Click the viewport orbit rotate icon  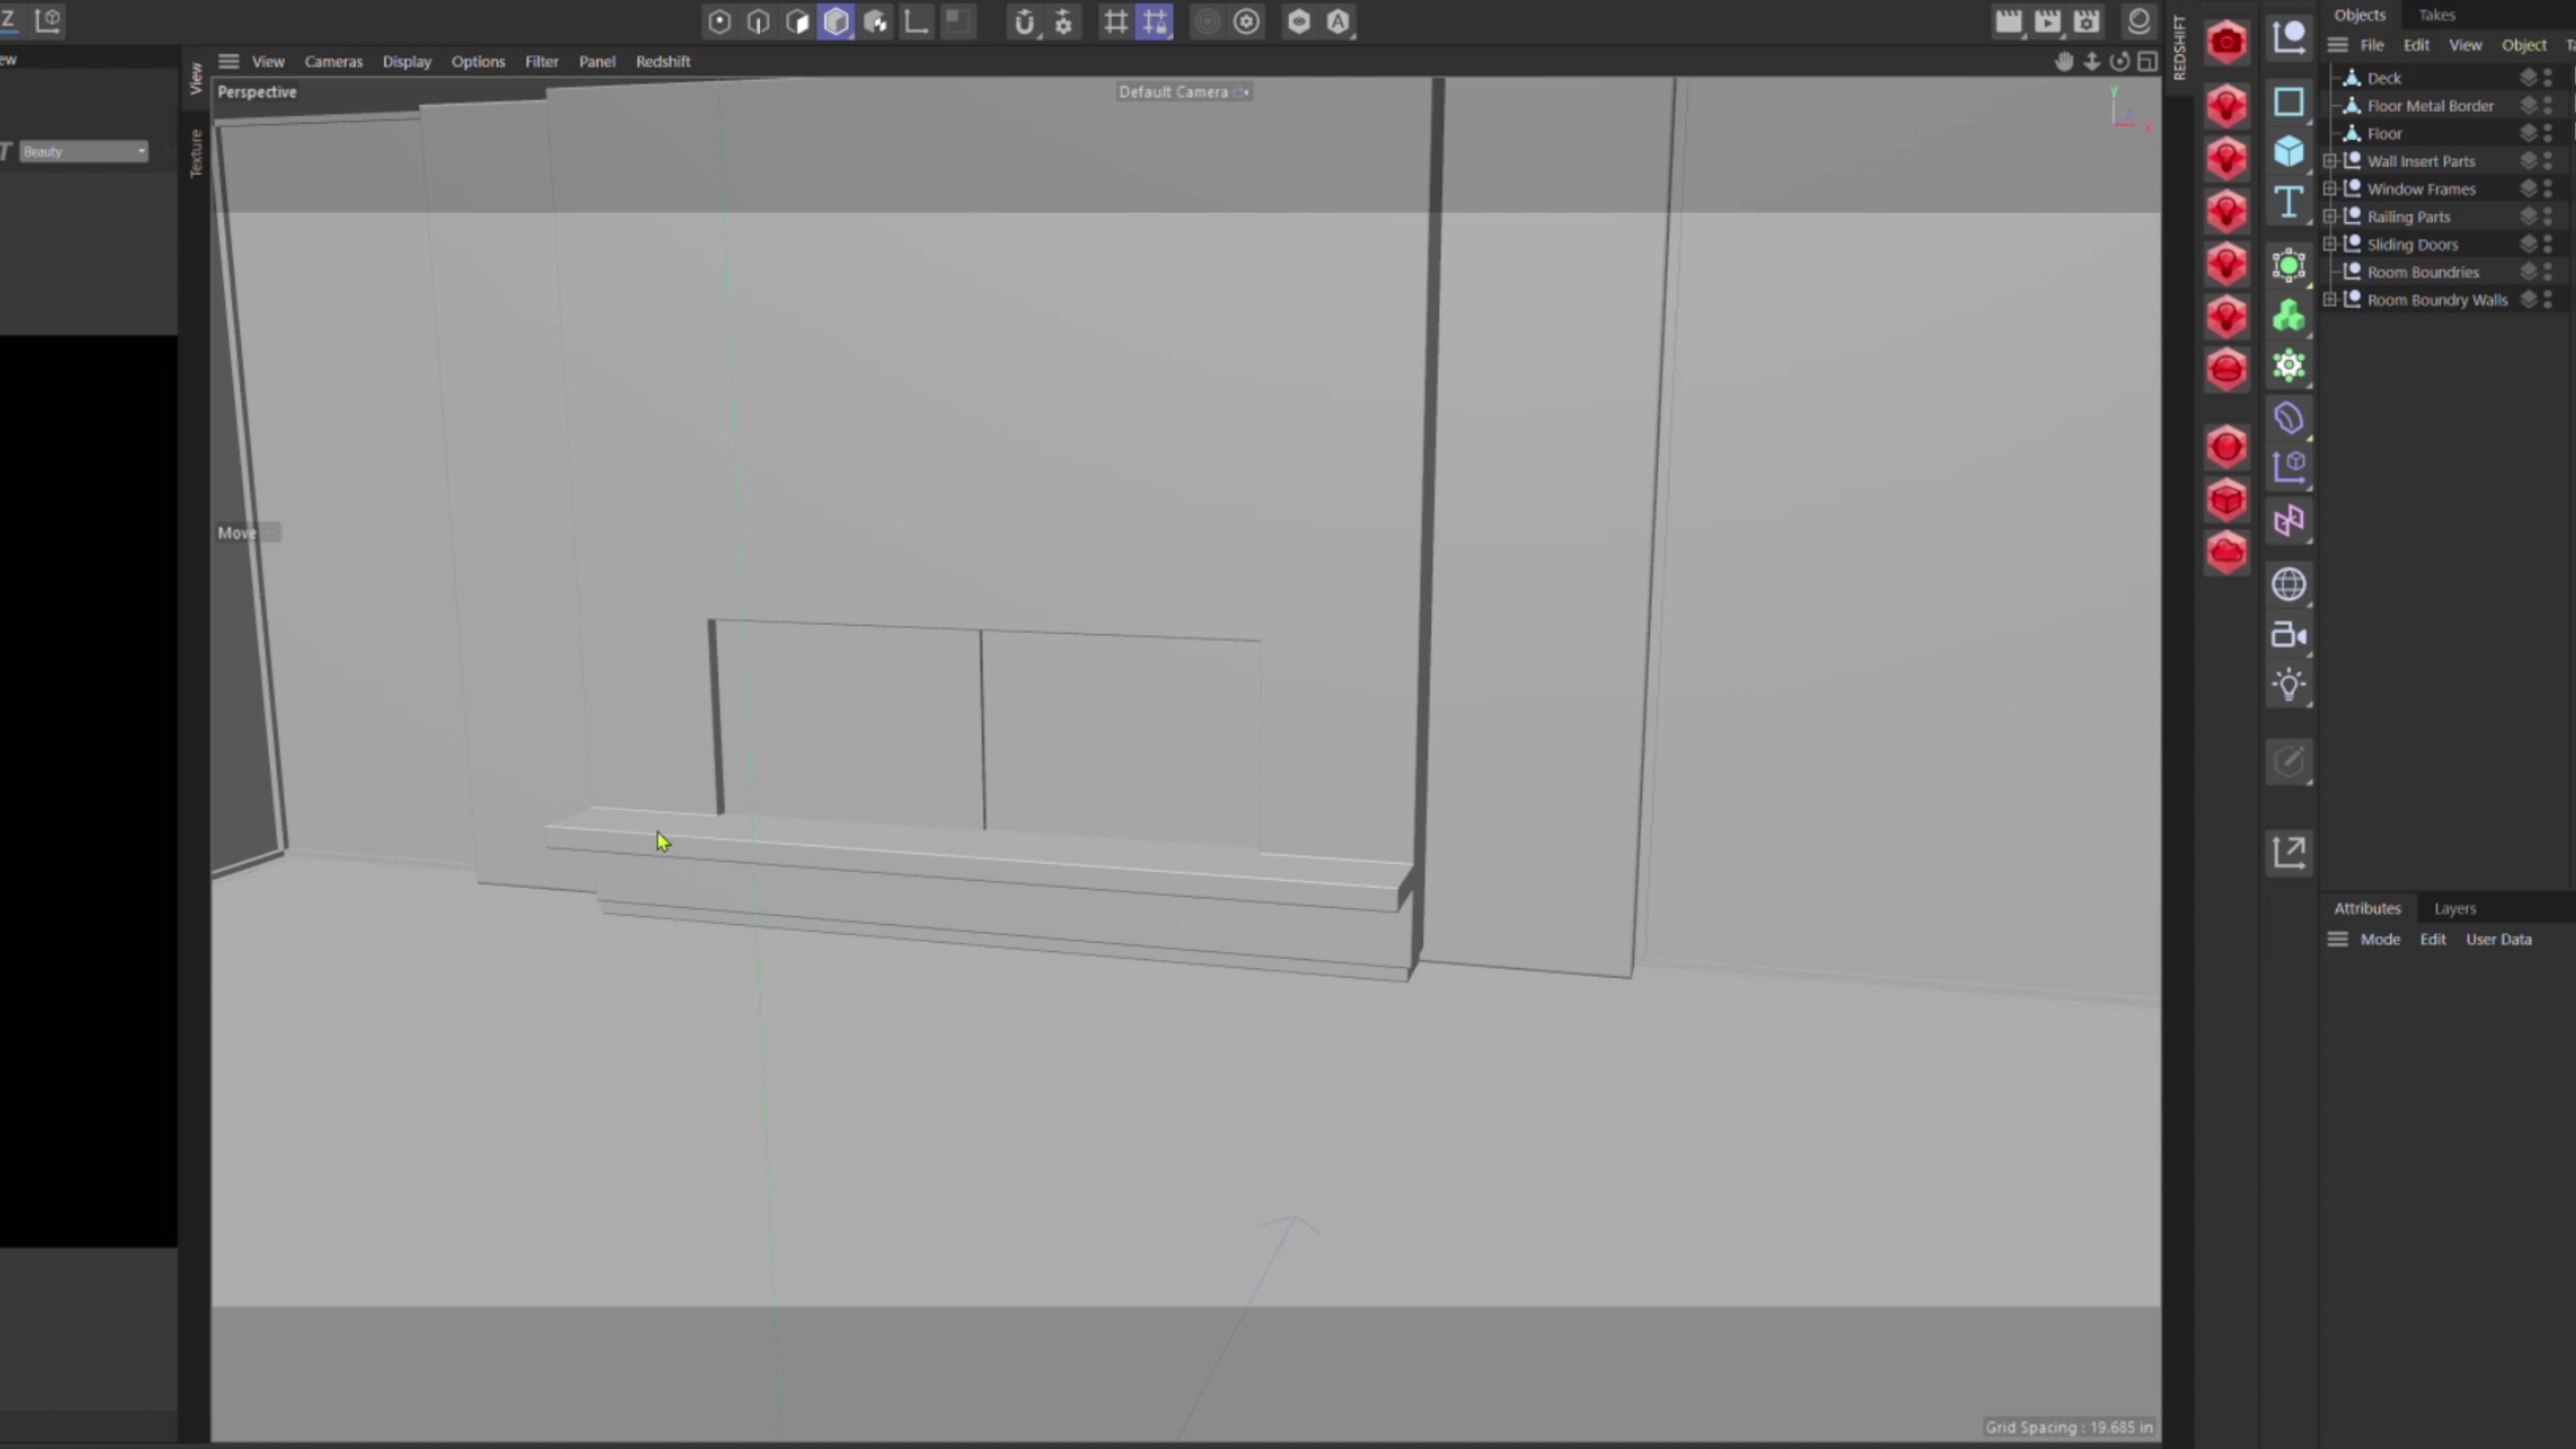[x=2119, y=62]
